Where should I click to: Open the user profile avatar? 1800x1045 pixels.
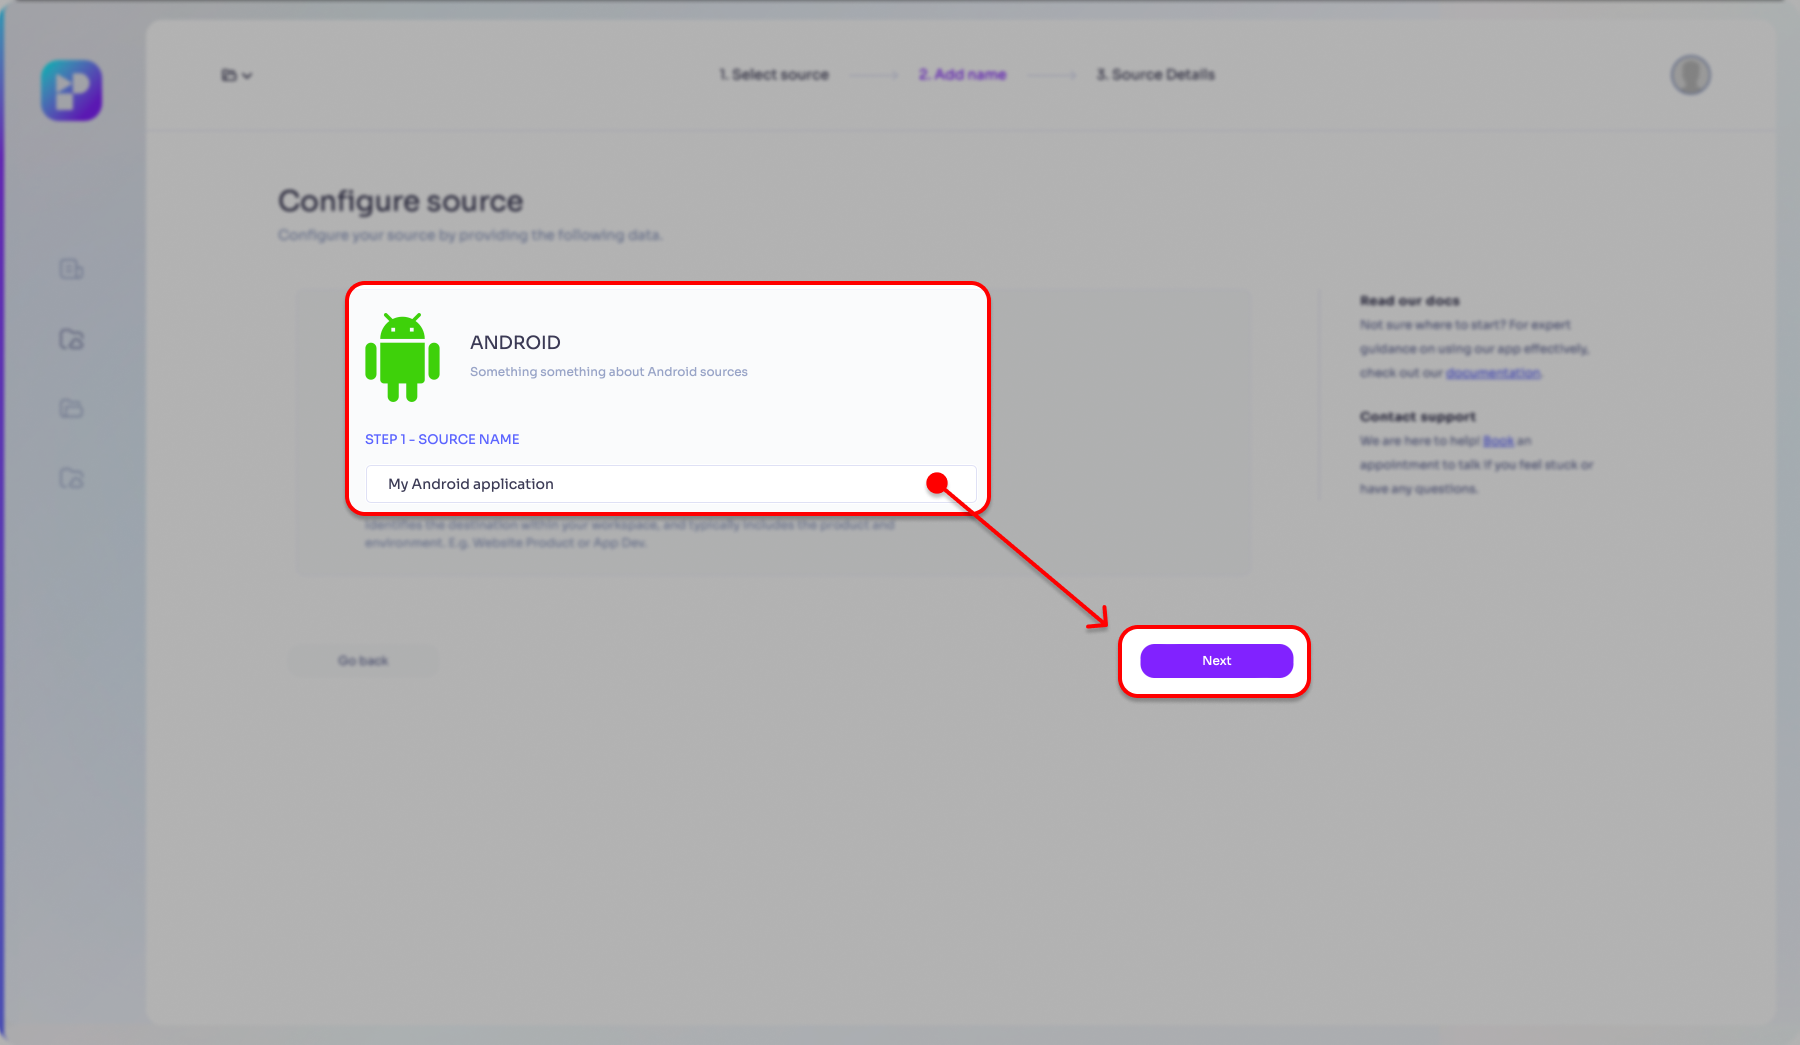1690,75
